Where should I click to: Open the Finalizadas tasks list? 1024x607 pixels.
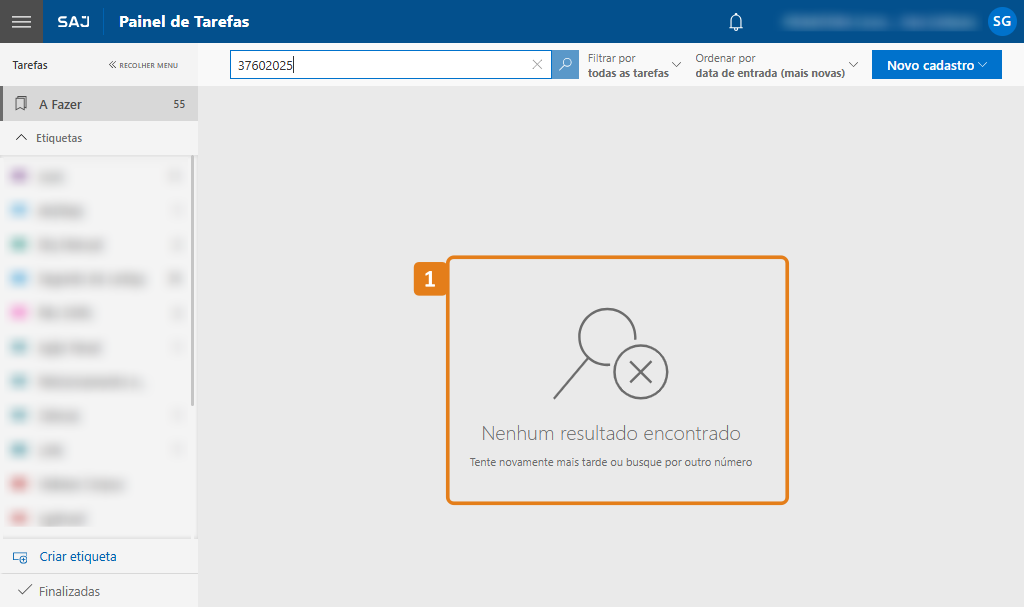[x=69, y=591]
